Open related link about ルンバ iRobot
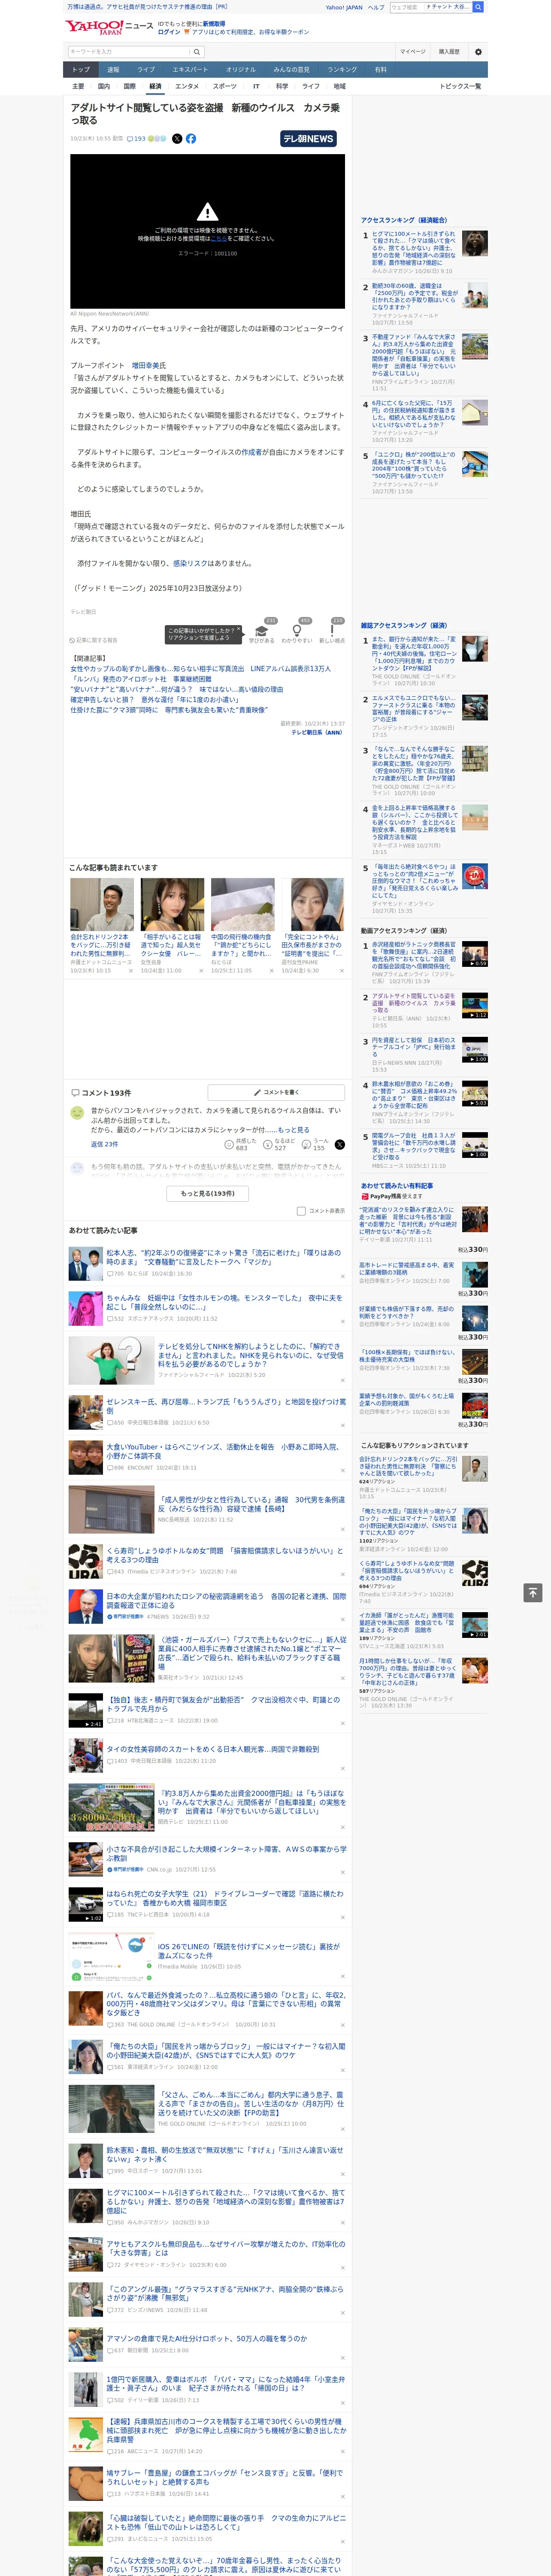Viewport: 551px width, 2576px height. [x=141, y=679]
